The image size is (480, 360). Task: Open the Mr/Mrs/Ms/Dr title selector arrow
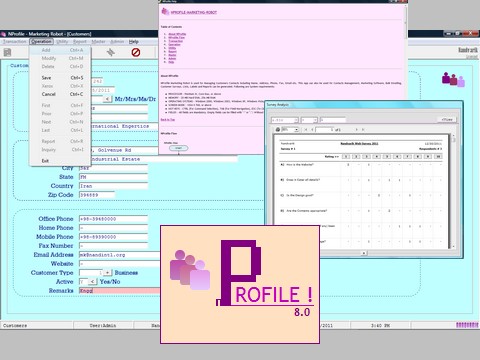107,99
